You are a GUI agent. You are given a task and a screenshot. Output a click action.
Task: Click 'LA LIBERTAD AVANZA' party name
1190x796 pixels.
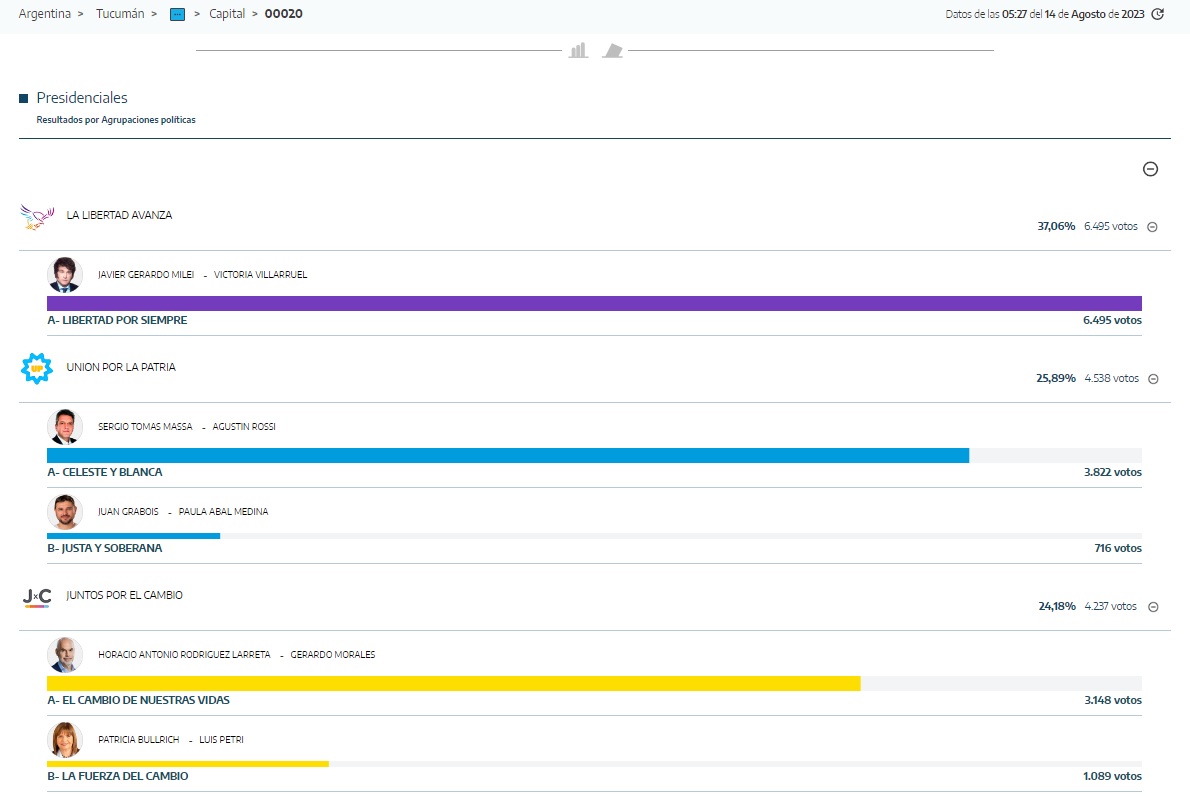tap(119, 216)
